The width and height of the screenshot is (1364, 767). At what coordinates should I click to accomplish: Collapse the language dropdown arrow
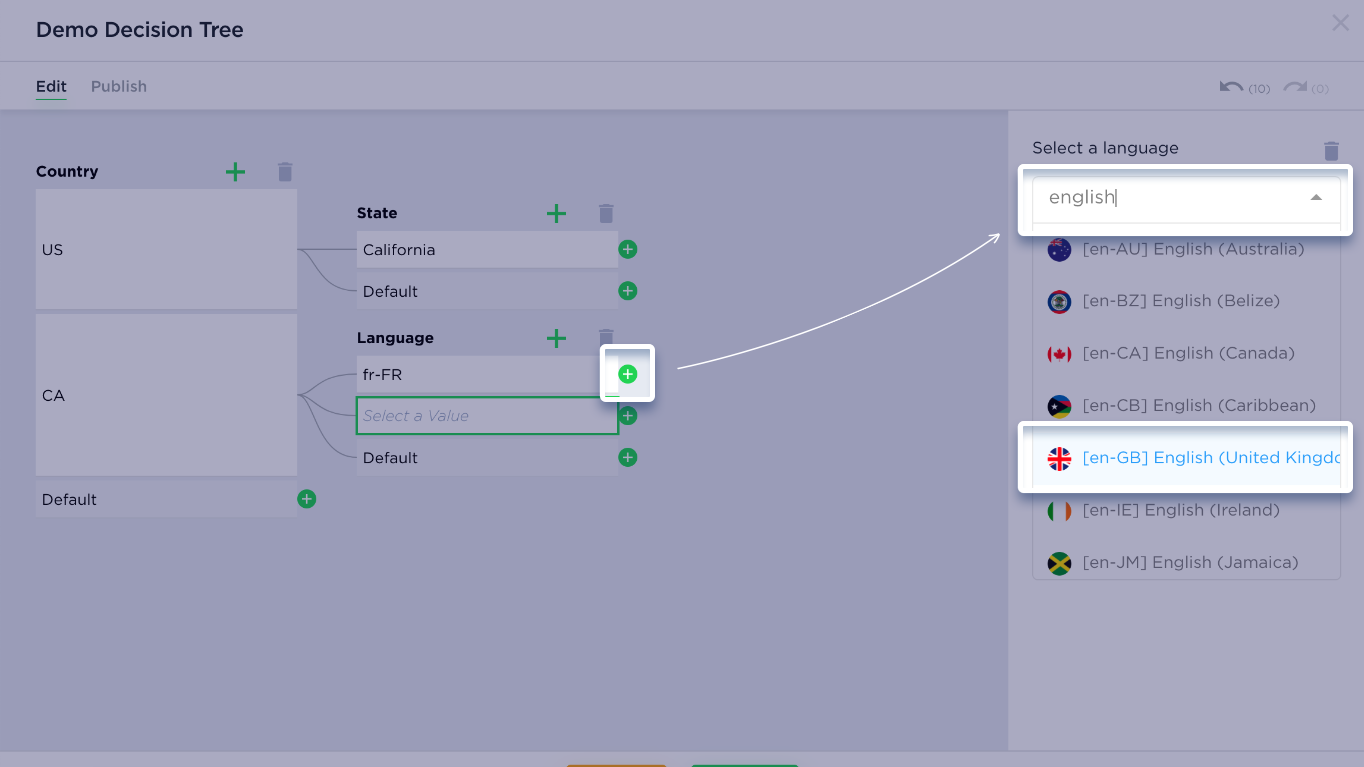pos(1316,198)
